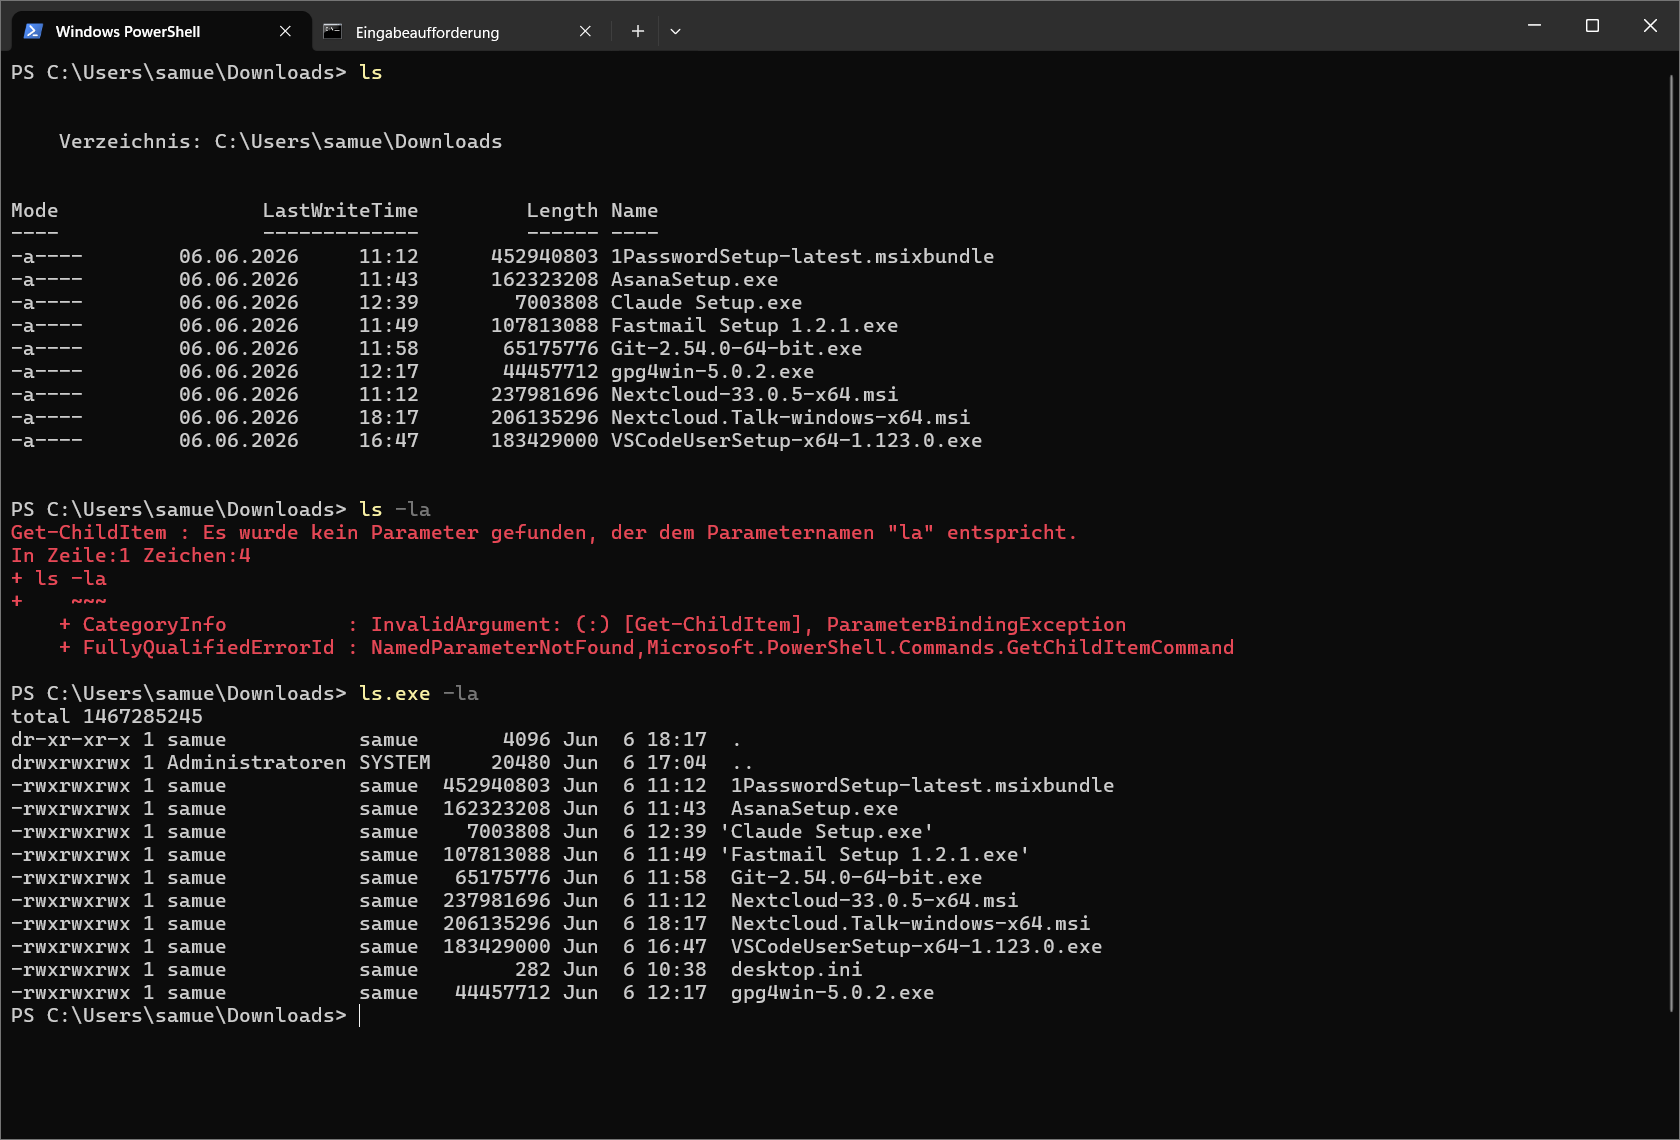This screenshot has height=1140, width=1680.
Task: Click Fastmail Setup 1.2.1.exe in first listing
Action: [754, 325]
